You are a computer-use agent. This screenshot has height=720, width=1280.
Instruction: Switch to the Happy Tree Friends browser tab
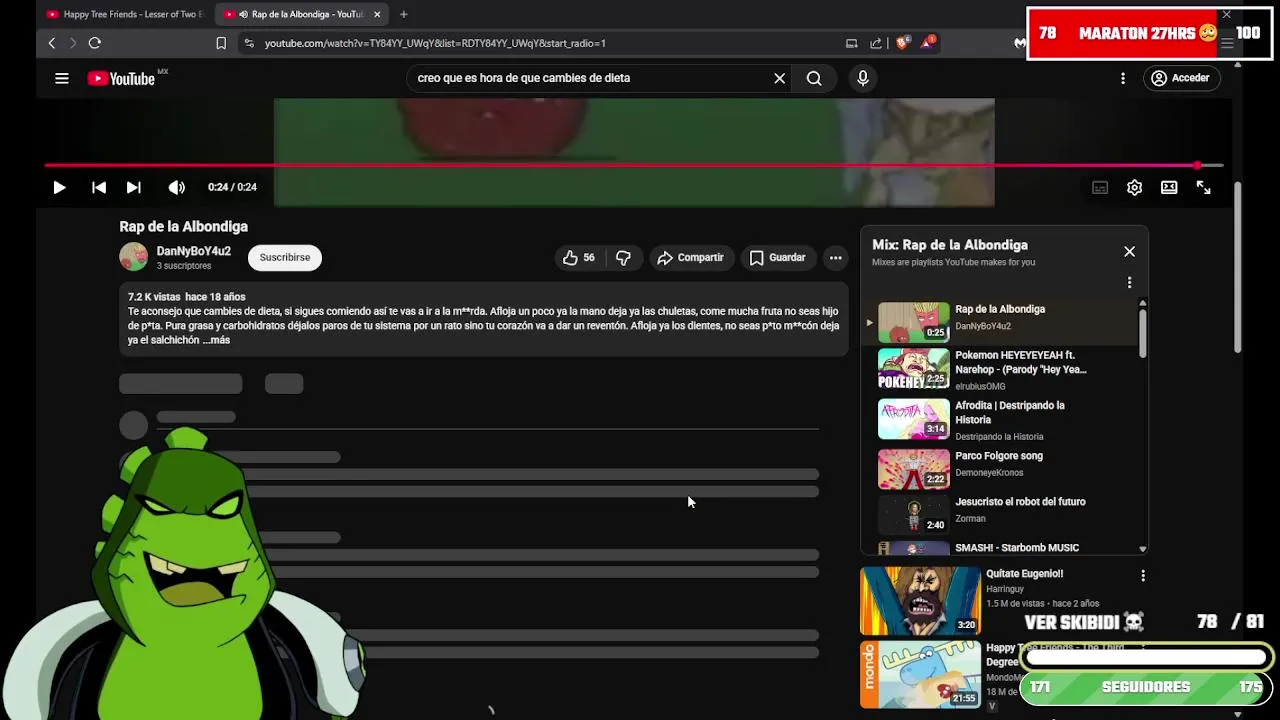(125, 14)
